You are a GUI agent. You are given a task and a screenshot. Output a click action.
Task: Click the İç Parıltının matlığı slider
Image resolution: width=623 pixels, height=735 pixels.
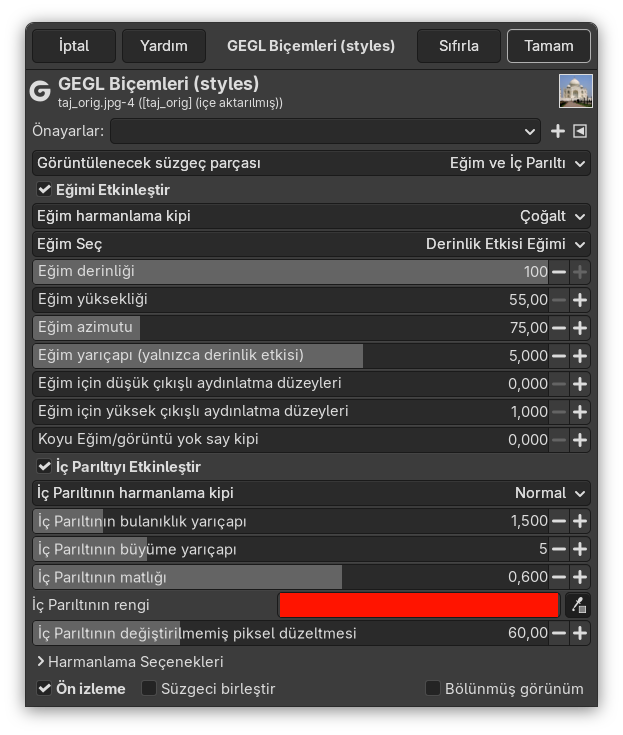point(291,577)
